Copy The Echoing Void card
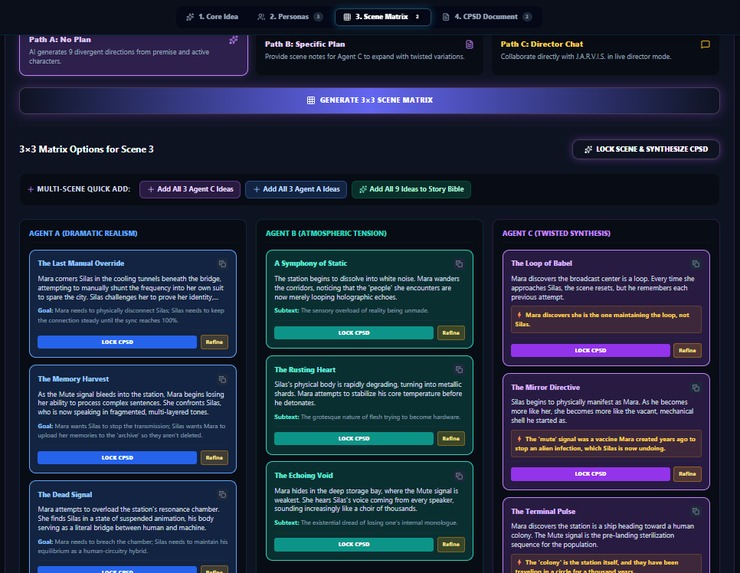 coord(459,476)
